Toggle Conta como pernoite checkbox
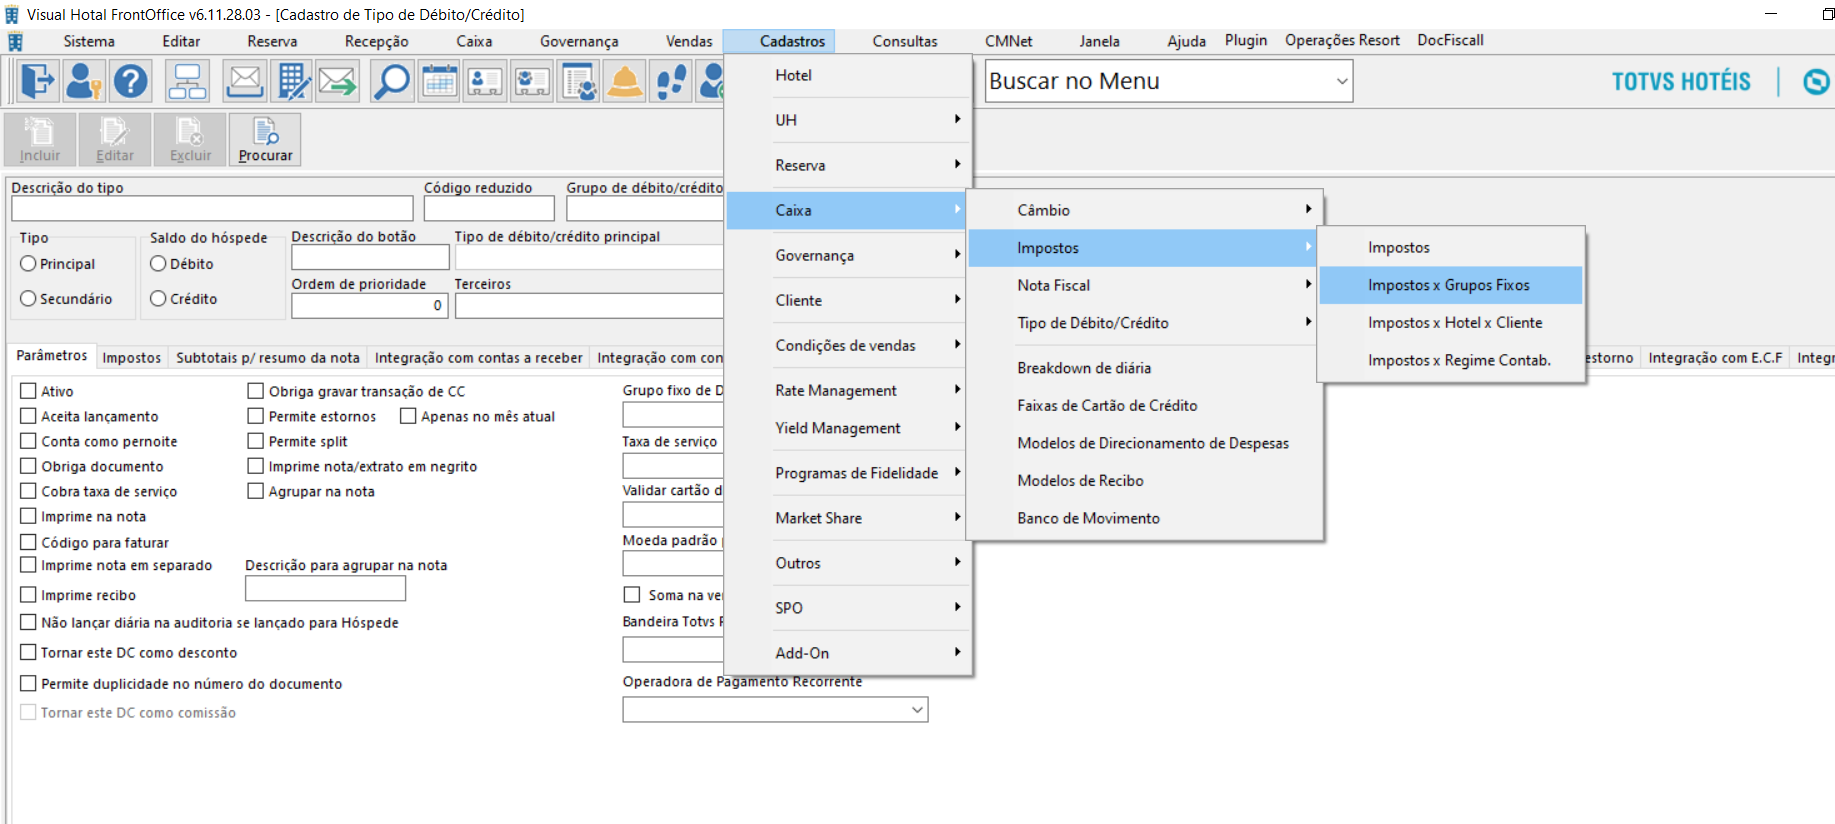Viewport: 1835px width, 824px height. pyautogui.click(x=28, y=441)
